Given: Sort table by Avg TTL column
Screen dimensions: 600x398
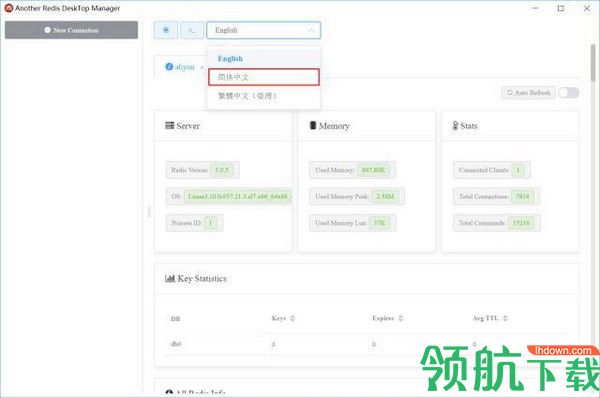Looking at the screenshot, I should click(x=490, y=318).
